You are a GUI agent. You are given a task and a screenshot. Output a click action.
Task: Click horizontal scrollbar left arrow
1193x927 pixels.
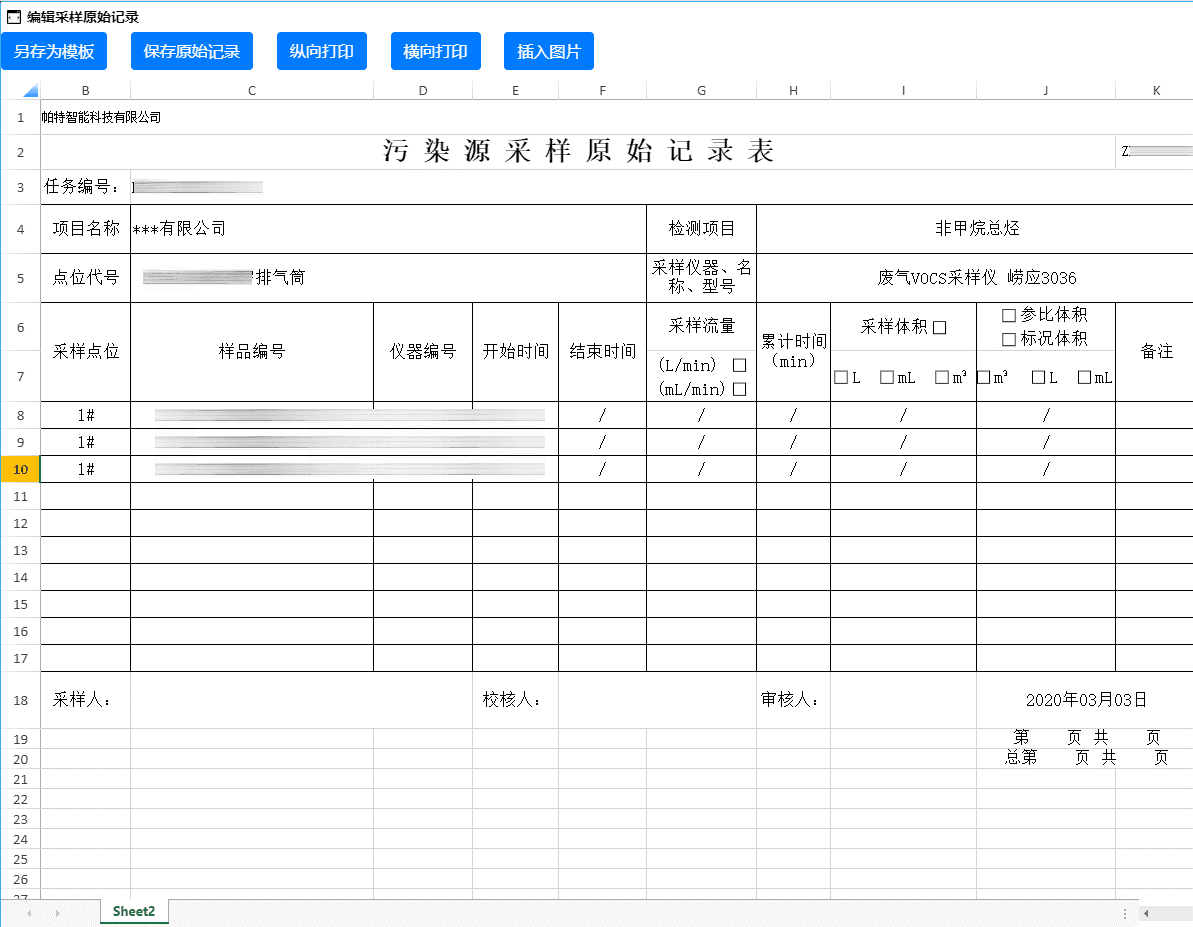[x=1146, y=913]
